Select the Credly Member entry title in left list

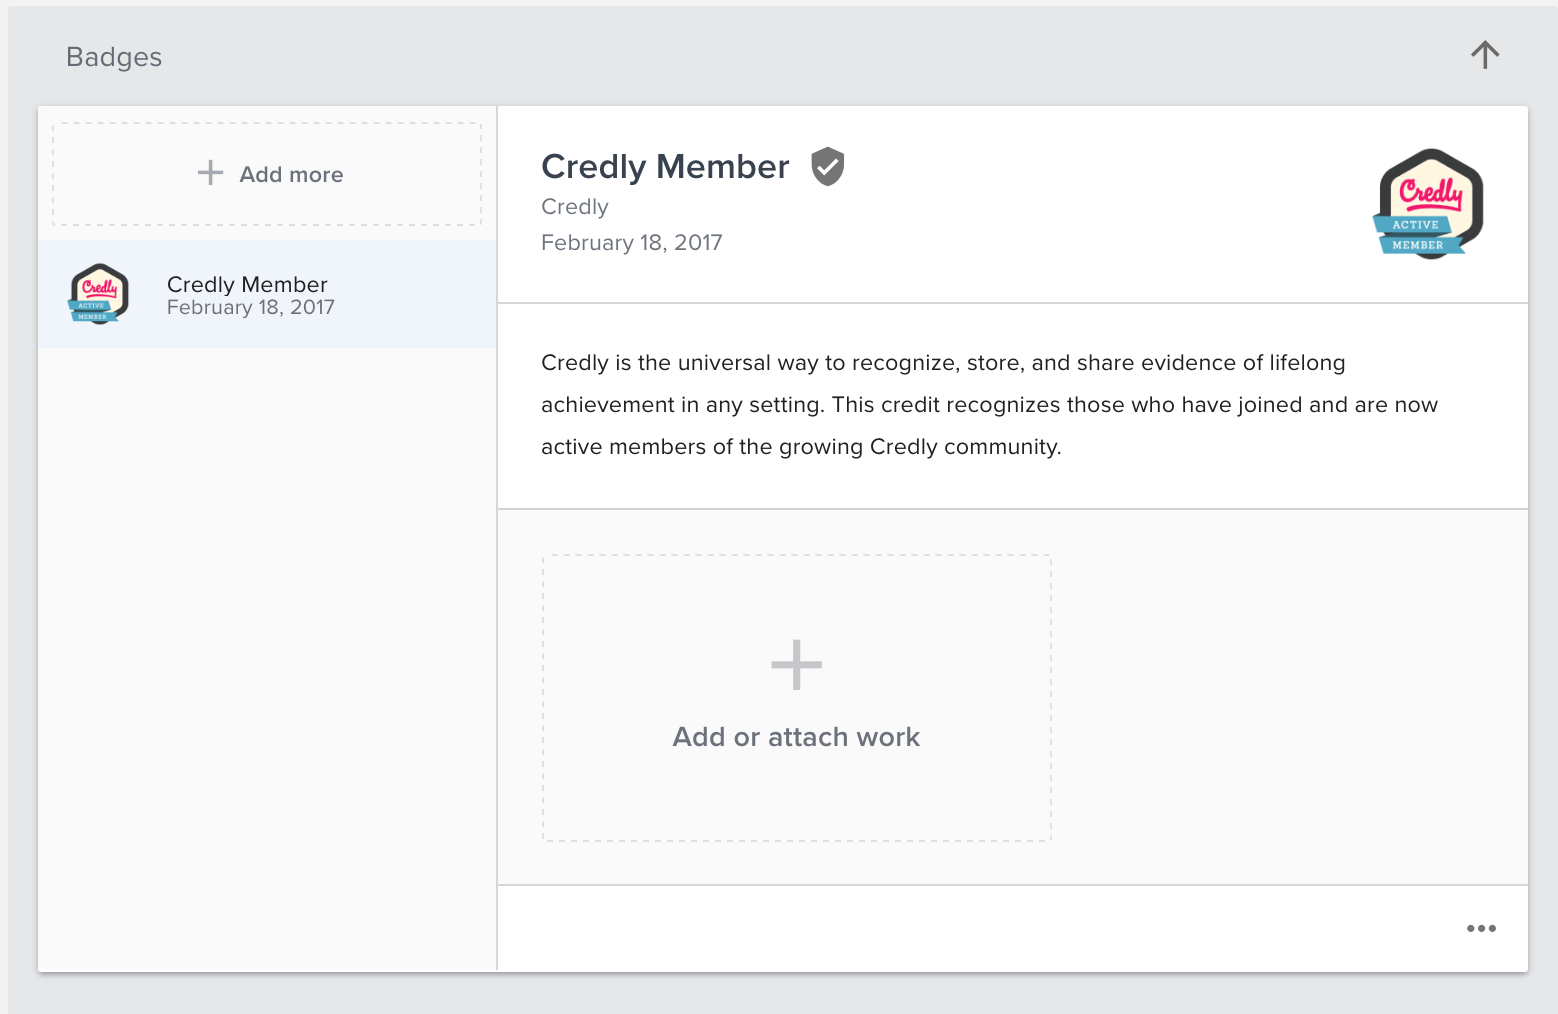(247, 284)
